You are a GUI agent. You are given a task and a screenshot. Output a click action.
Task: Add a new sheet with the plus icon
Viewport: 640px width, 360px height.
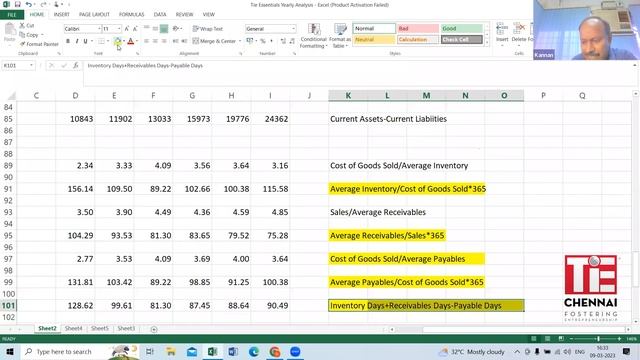pos(154,329)
